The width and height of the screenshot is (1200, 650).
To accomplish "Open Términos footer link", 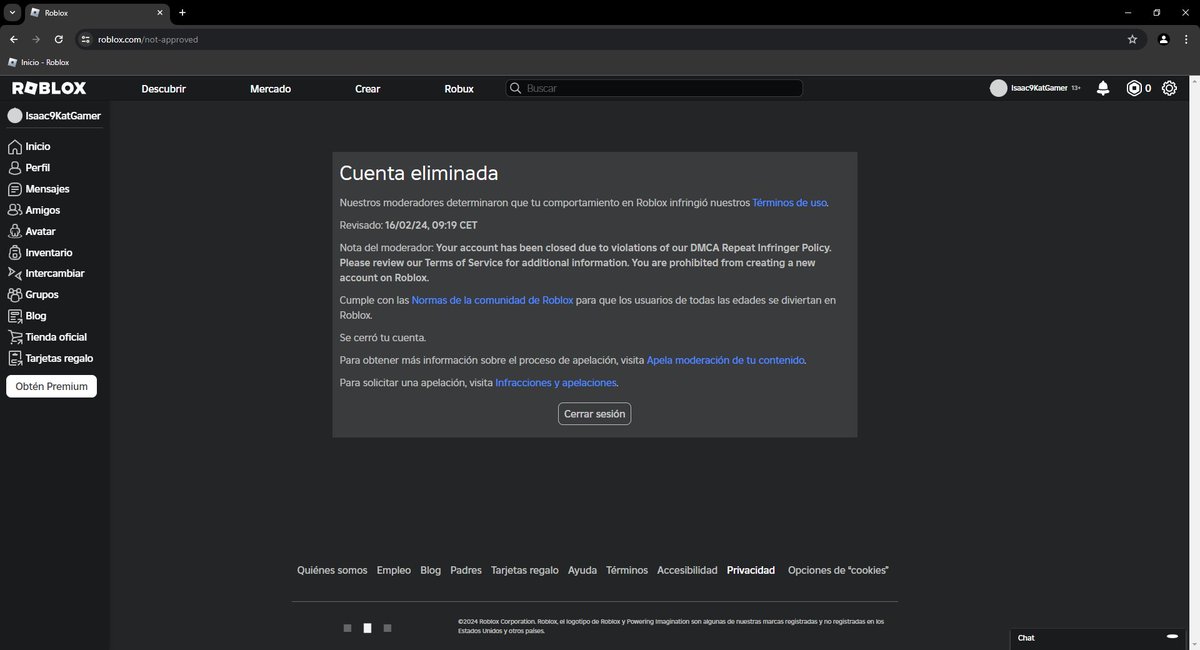I will click(x=627, y=570).
